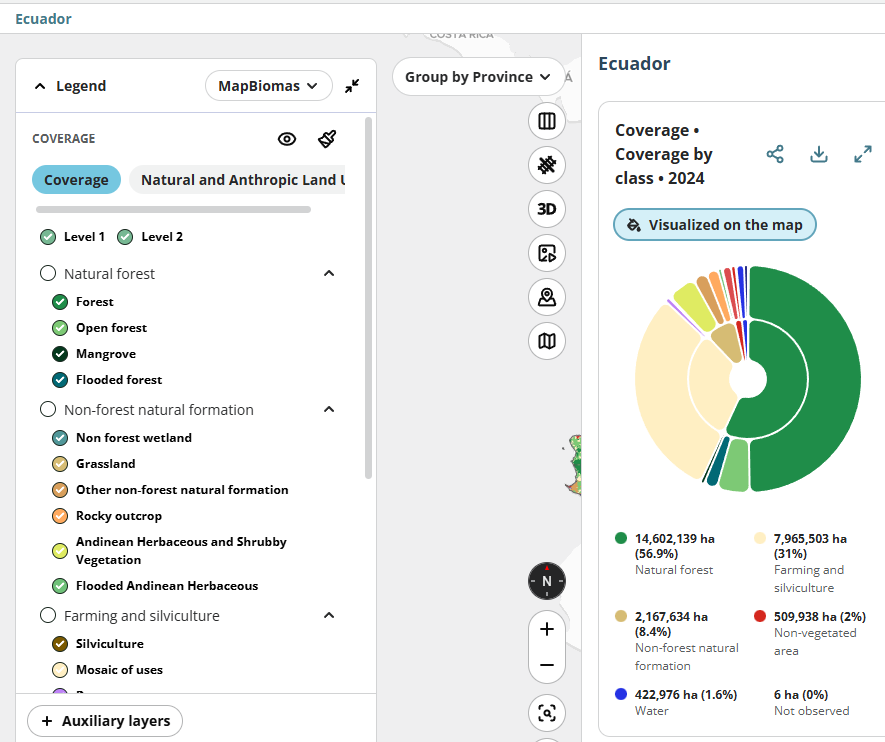Click the Visualized on the map button

[x=714, y=225]
